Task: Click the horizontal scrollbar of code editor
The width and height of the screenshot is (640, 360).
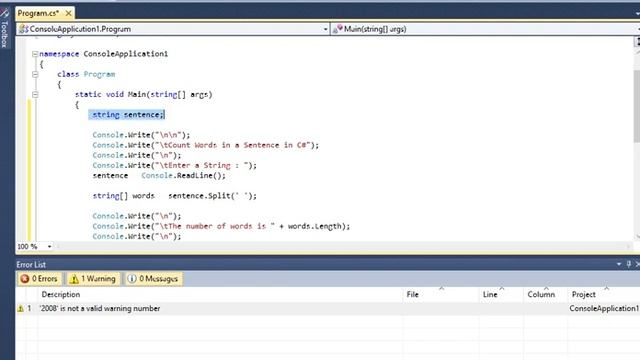Action: 343,247
